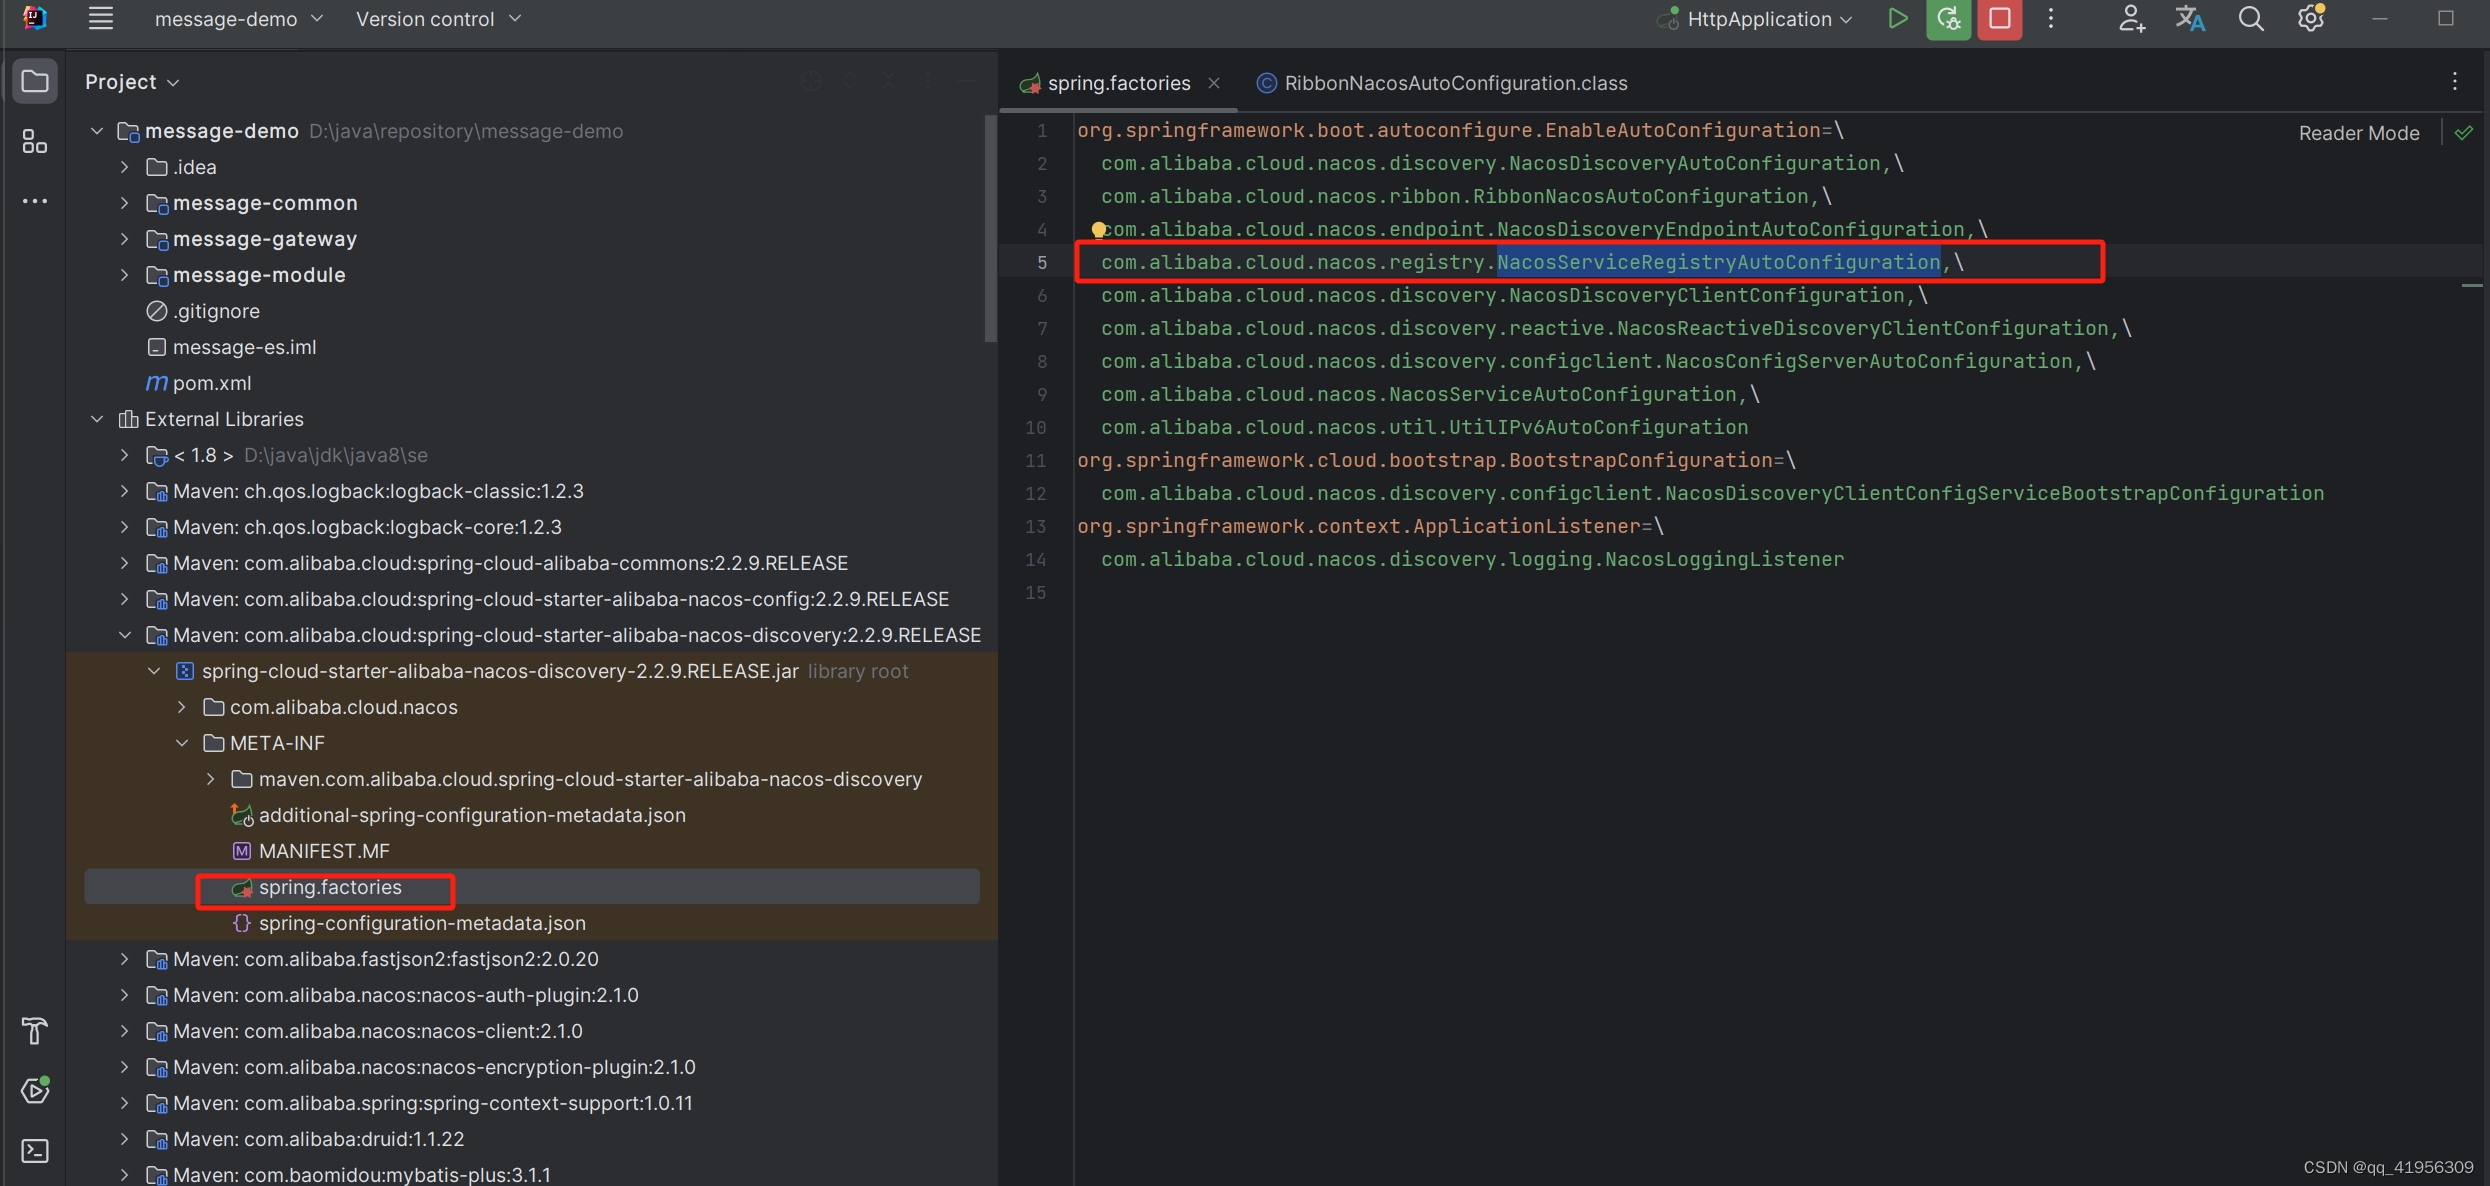Open Search Everywhere magnifier
This screenshot has height=1186, width=2490.
pos(2250,18)
